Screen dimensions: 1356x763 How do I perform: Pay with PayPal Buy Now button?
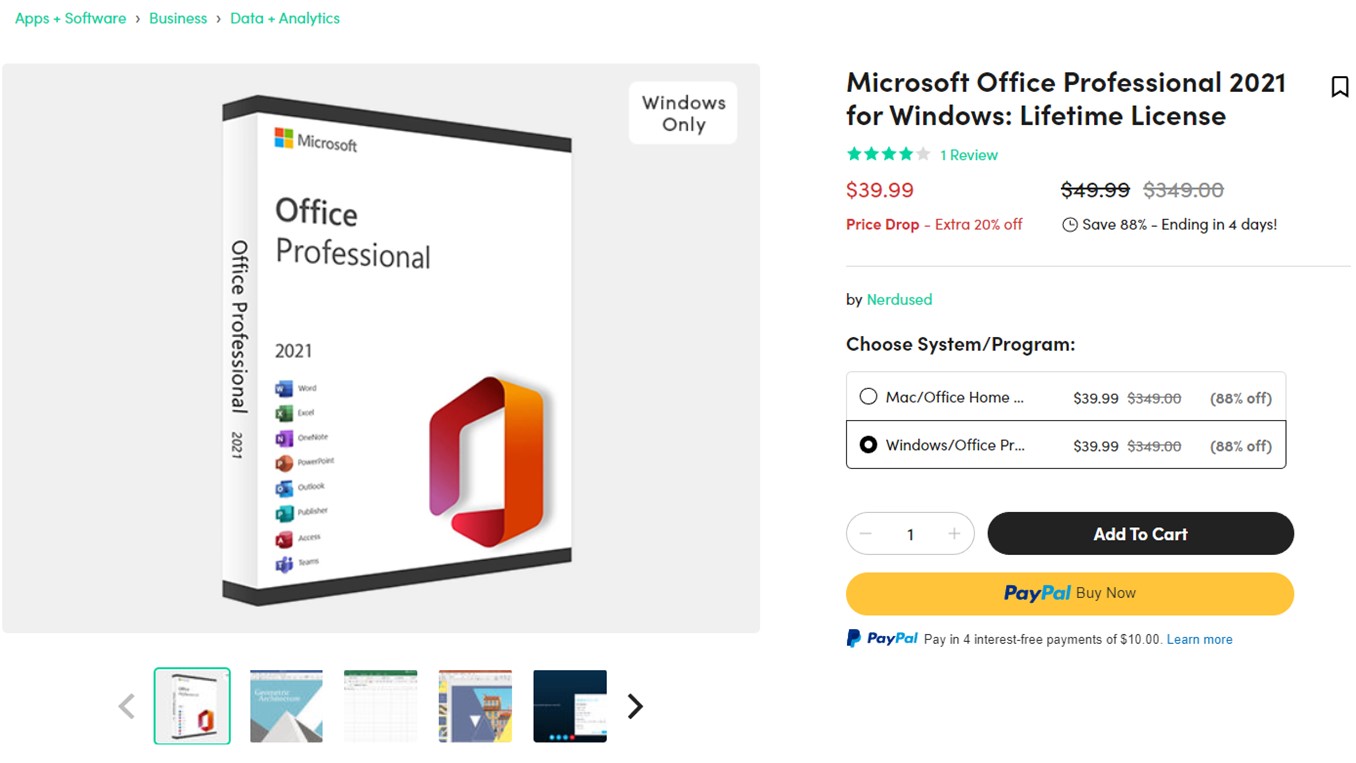click(x=1069, y=593)
